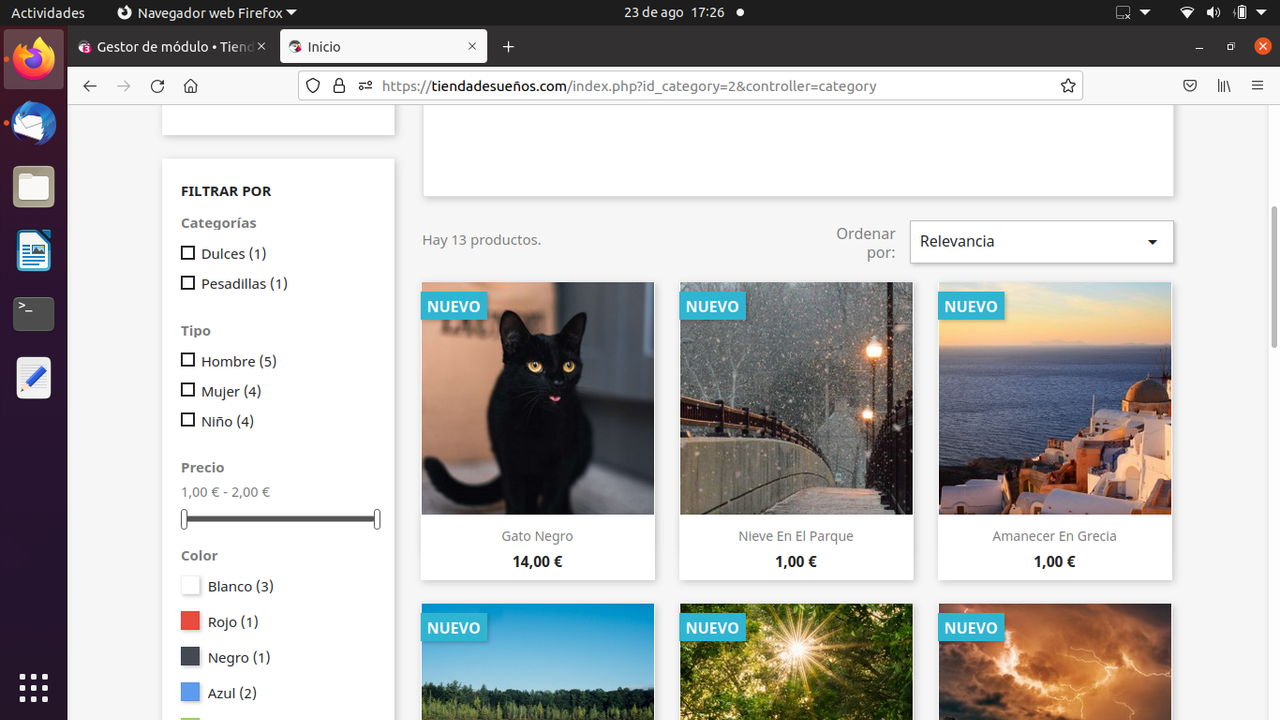1280x720 pixels.
Task: Open the Gato Negro product link
Action: [537, 536]
